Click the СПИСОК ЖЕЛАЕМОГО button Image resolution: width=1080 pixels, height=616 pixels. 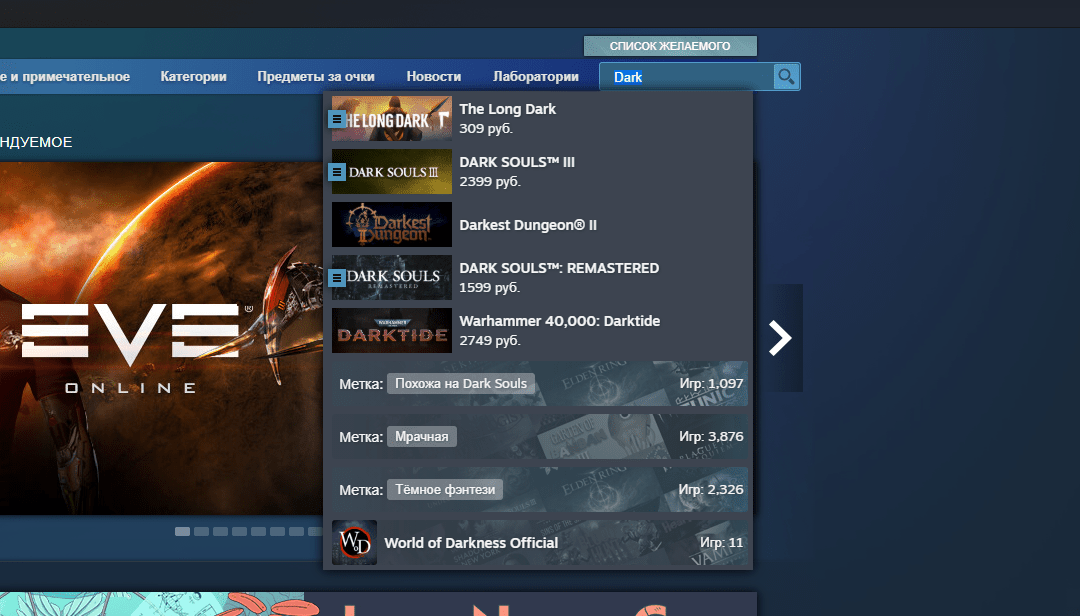click(x=670, y=46)
